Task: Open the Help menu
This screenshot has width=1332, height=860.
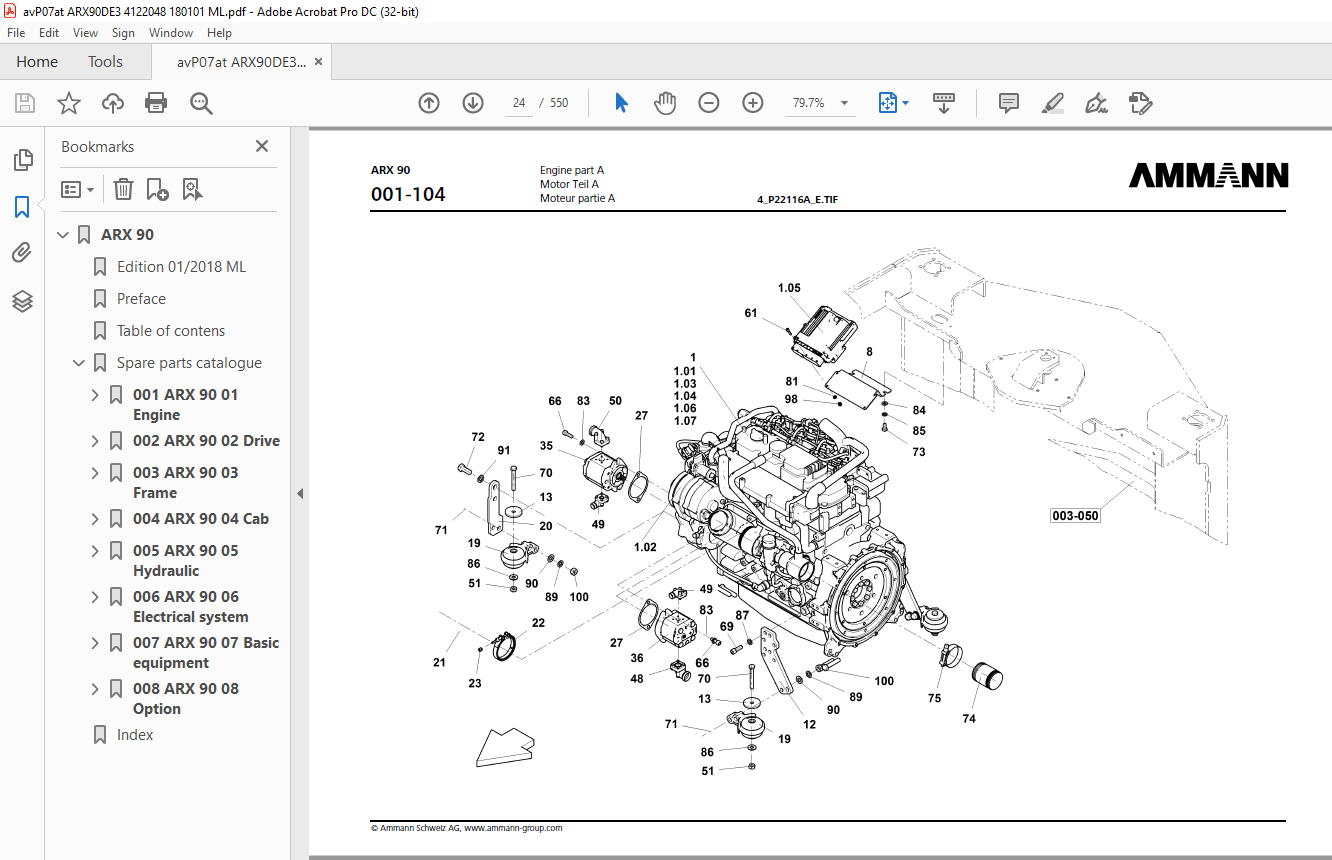Action: [x=219, y=33]
